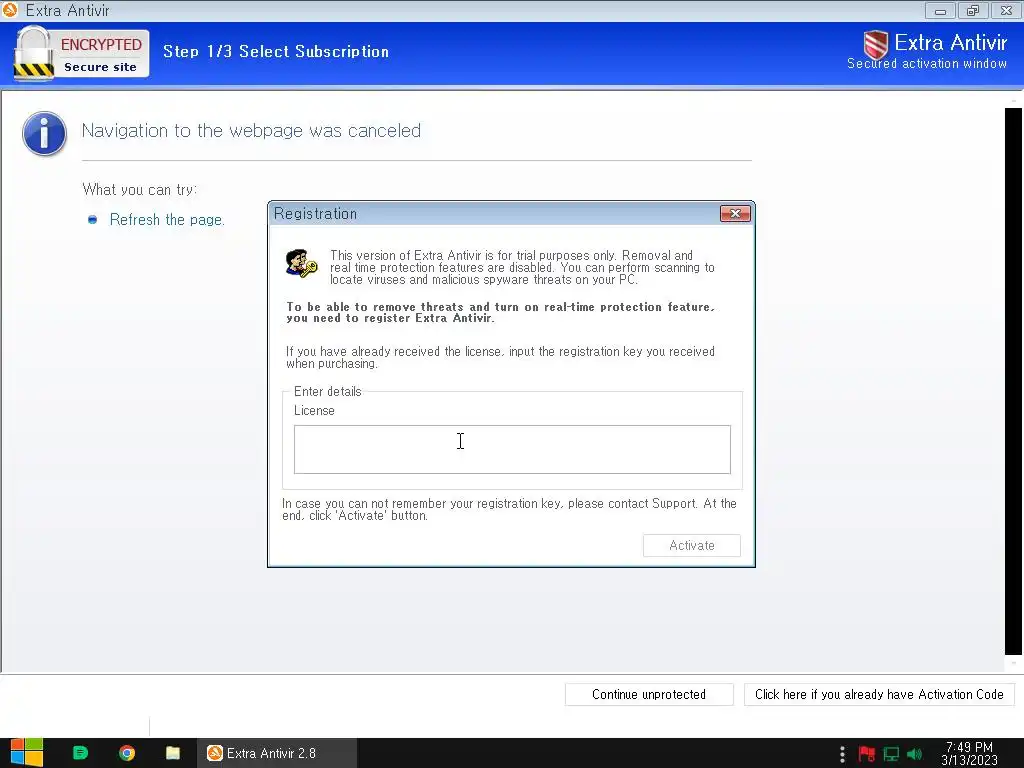Image resolution: width=1024 pixels, height=768 pixels.
Task: Open the Windows Start menu
Action: (x=27, y=753)
